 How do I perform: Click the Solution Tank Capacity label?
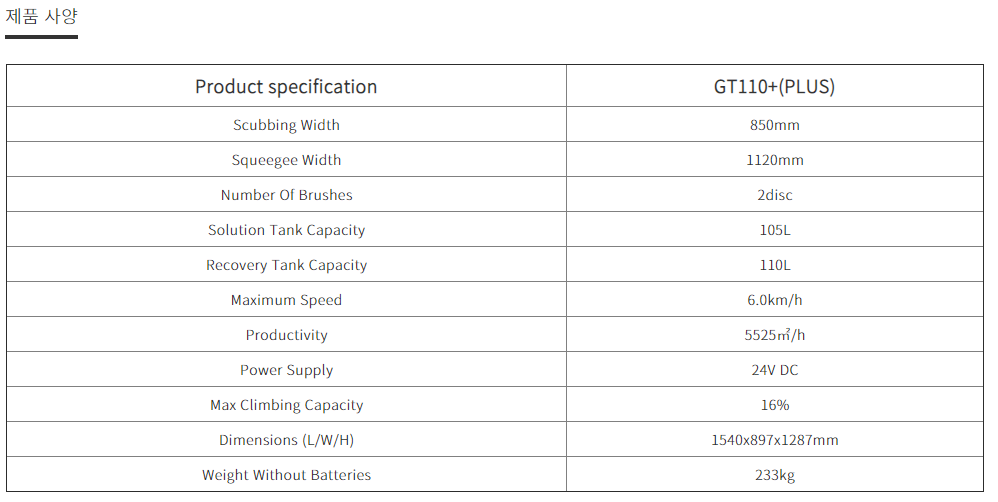(x=286, y=230)
